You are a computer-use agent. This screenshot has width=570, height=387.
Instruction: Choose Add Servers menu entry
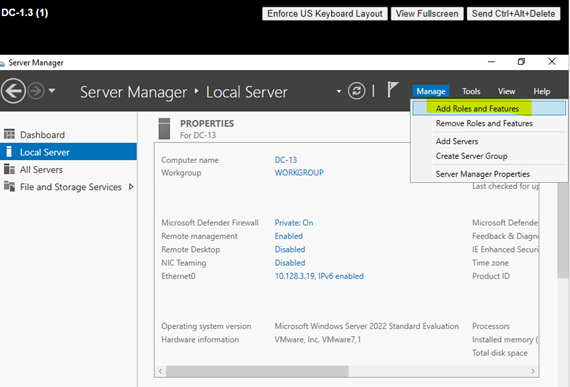point(489,141)
